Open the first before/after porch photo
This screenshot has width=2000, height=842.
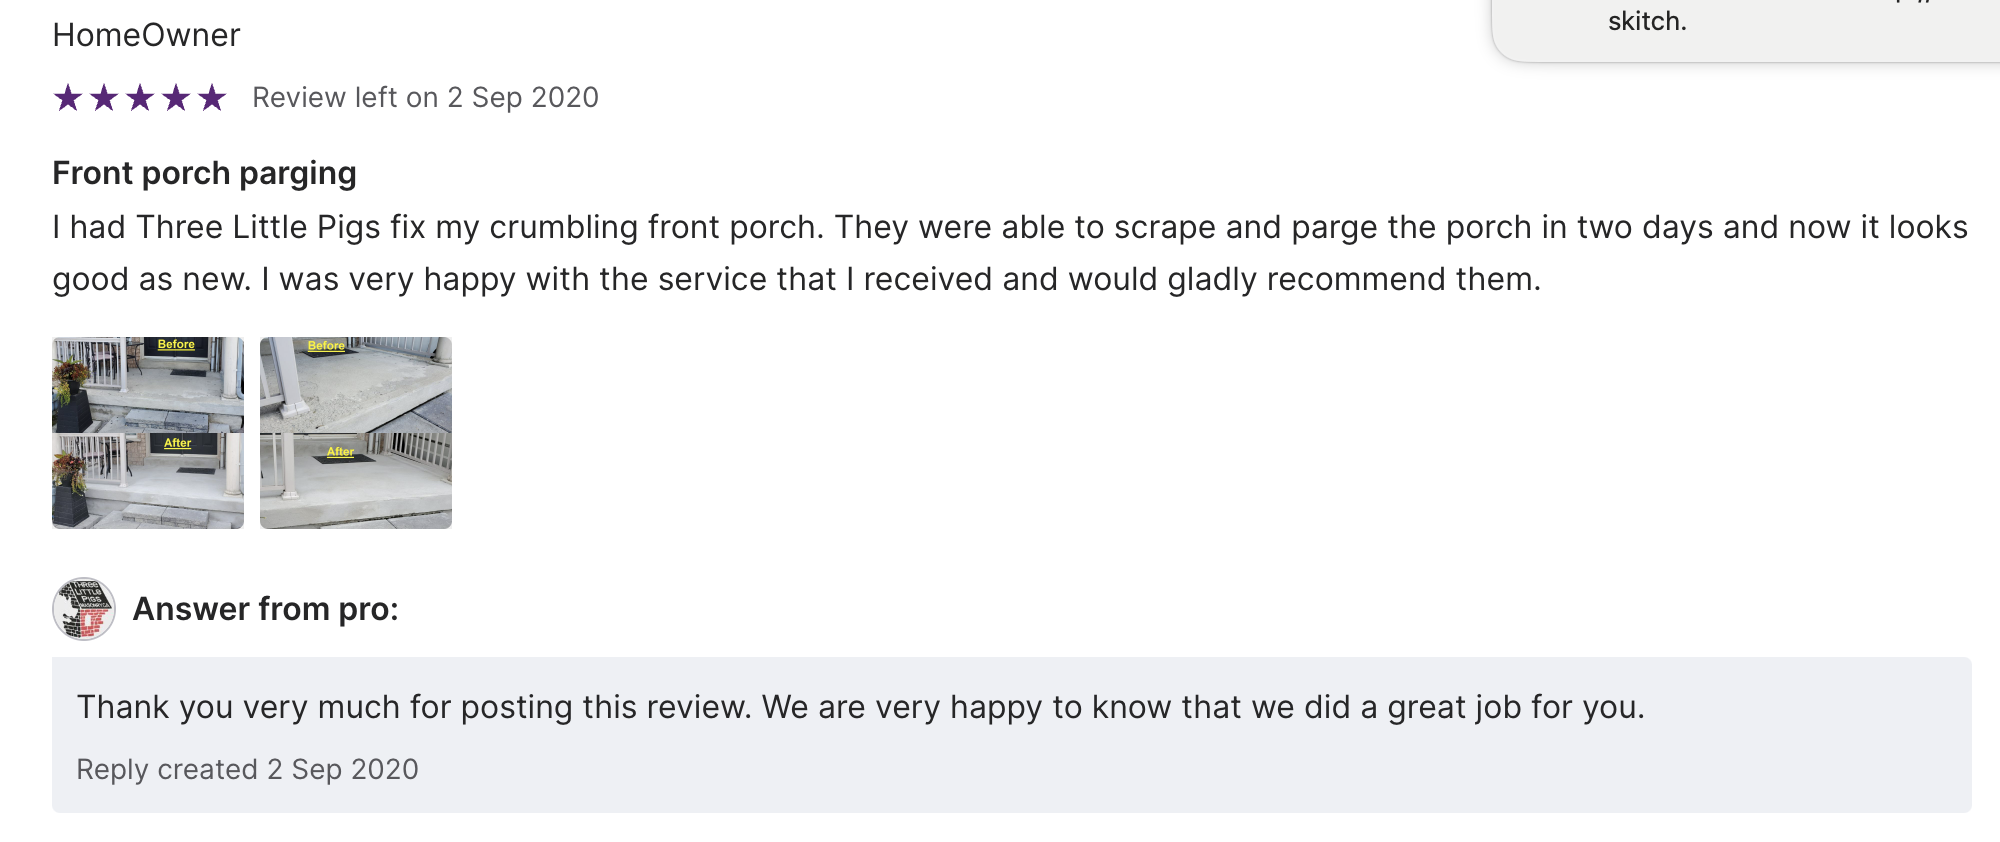pyautogui.click(x=148, y=433)
